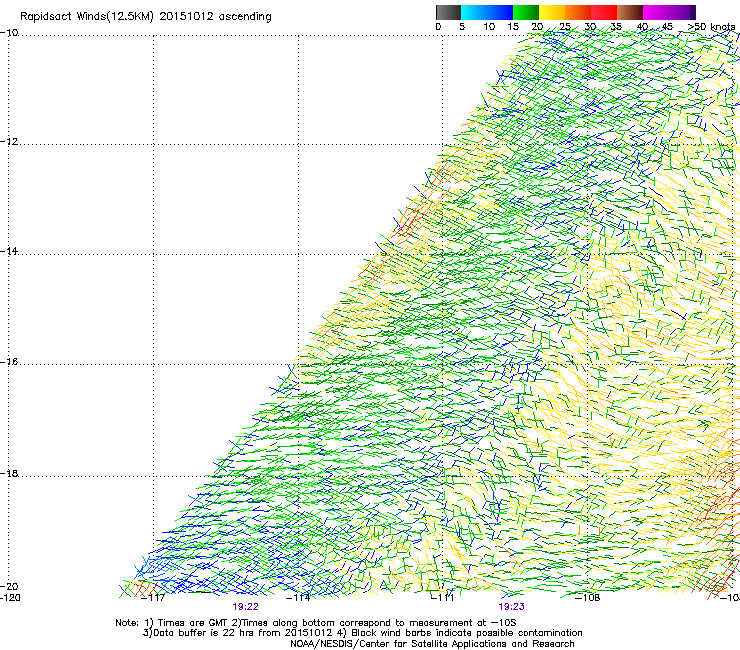Click the '25' legend tick label
Image resolution: width=740 pixels, height=650 pixels.
tap(565, 26)
